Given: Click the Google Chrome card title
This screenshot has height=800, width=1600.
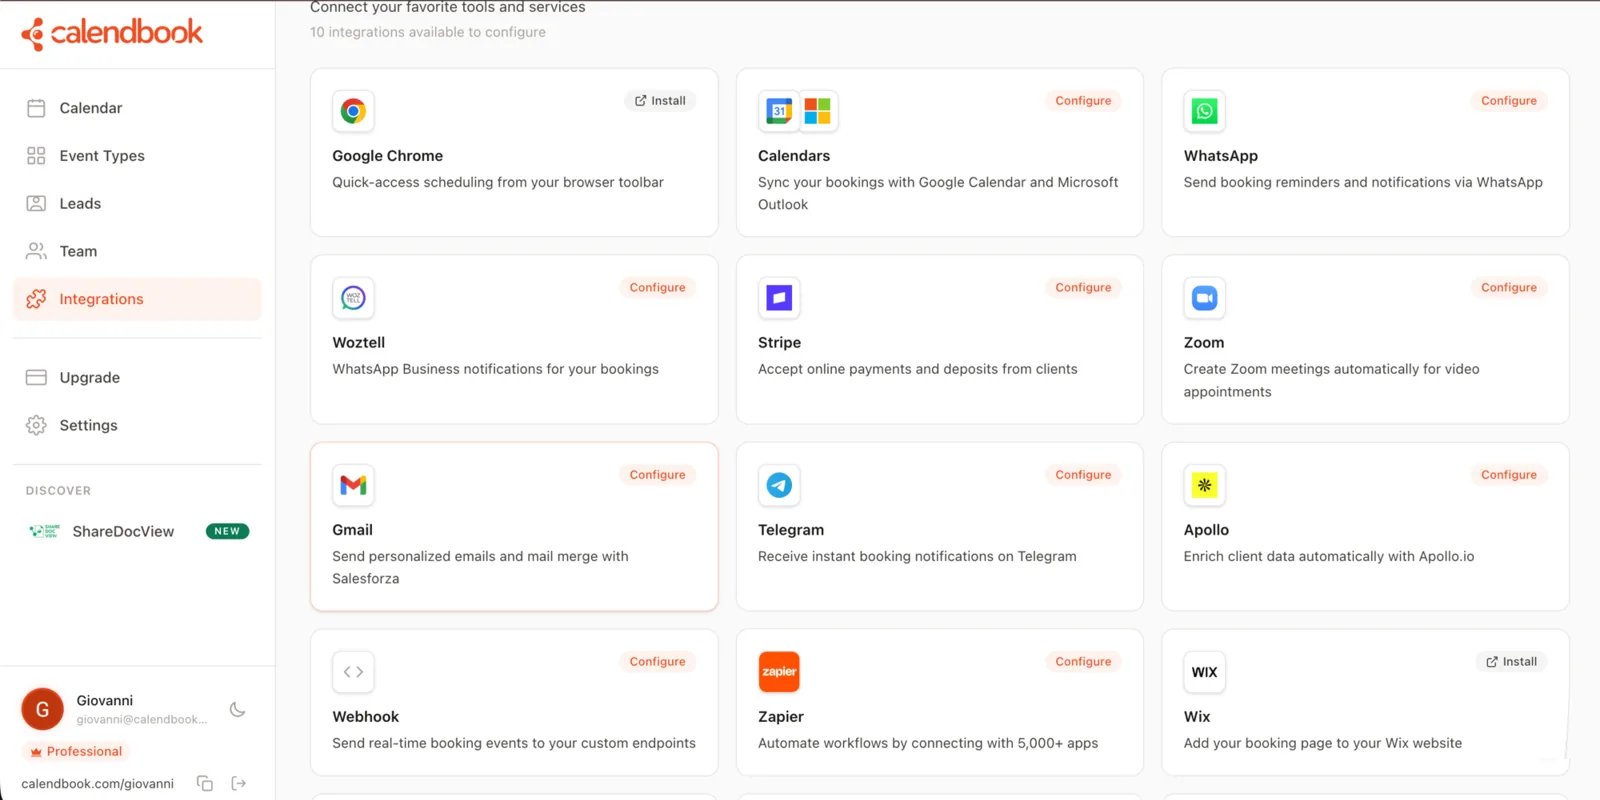Looking at the screenshot, I should 387,156.
